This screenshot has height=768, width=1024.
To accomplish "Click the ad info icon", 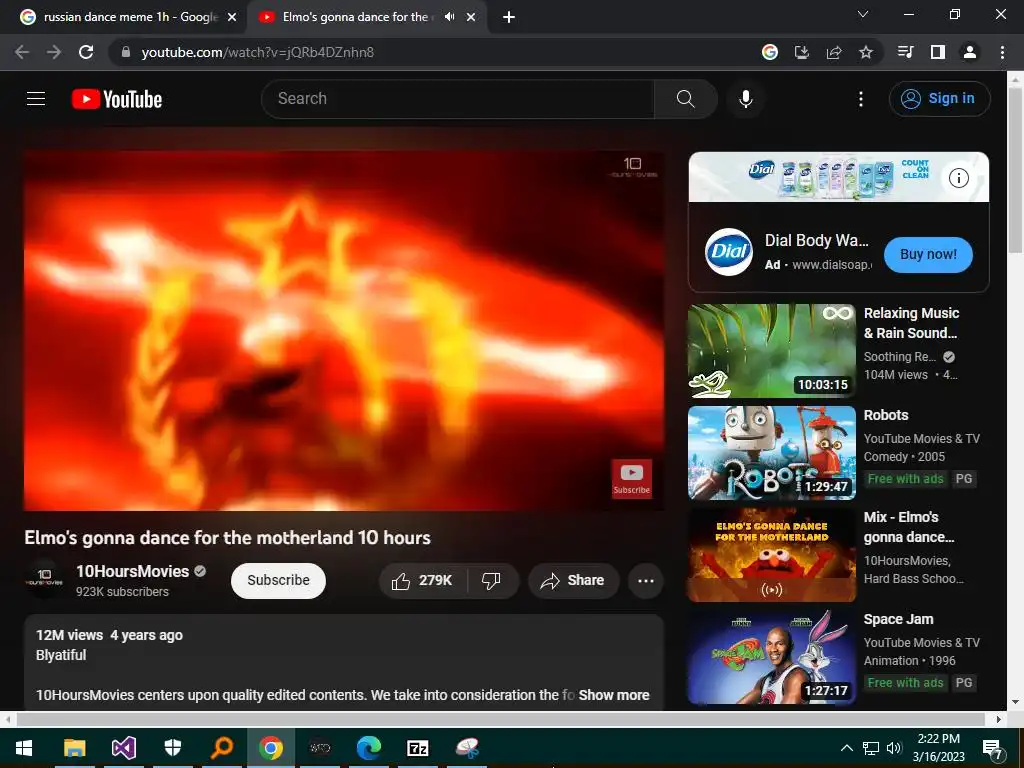I will click(x=959, y=178).
